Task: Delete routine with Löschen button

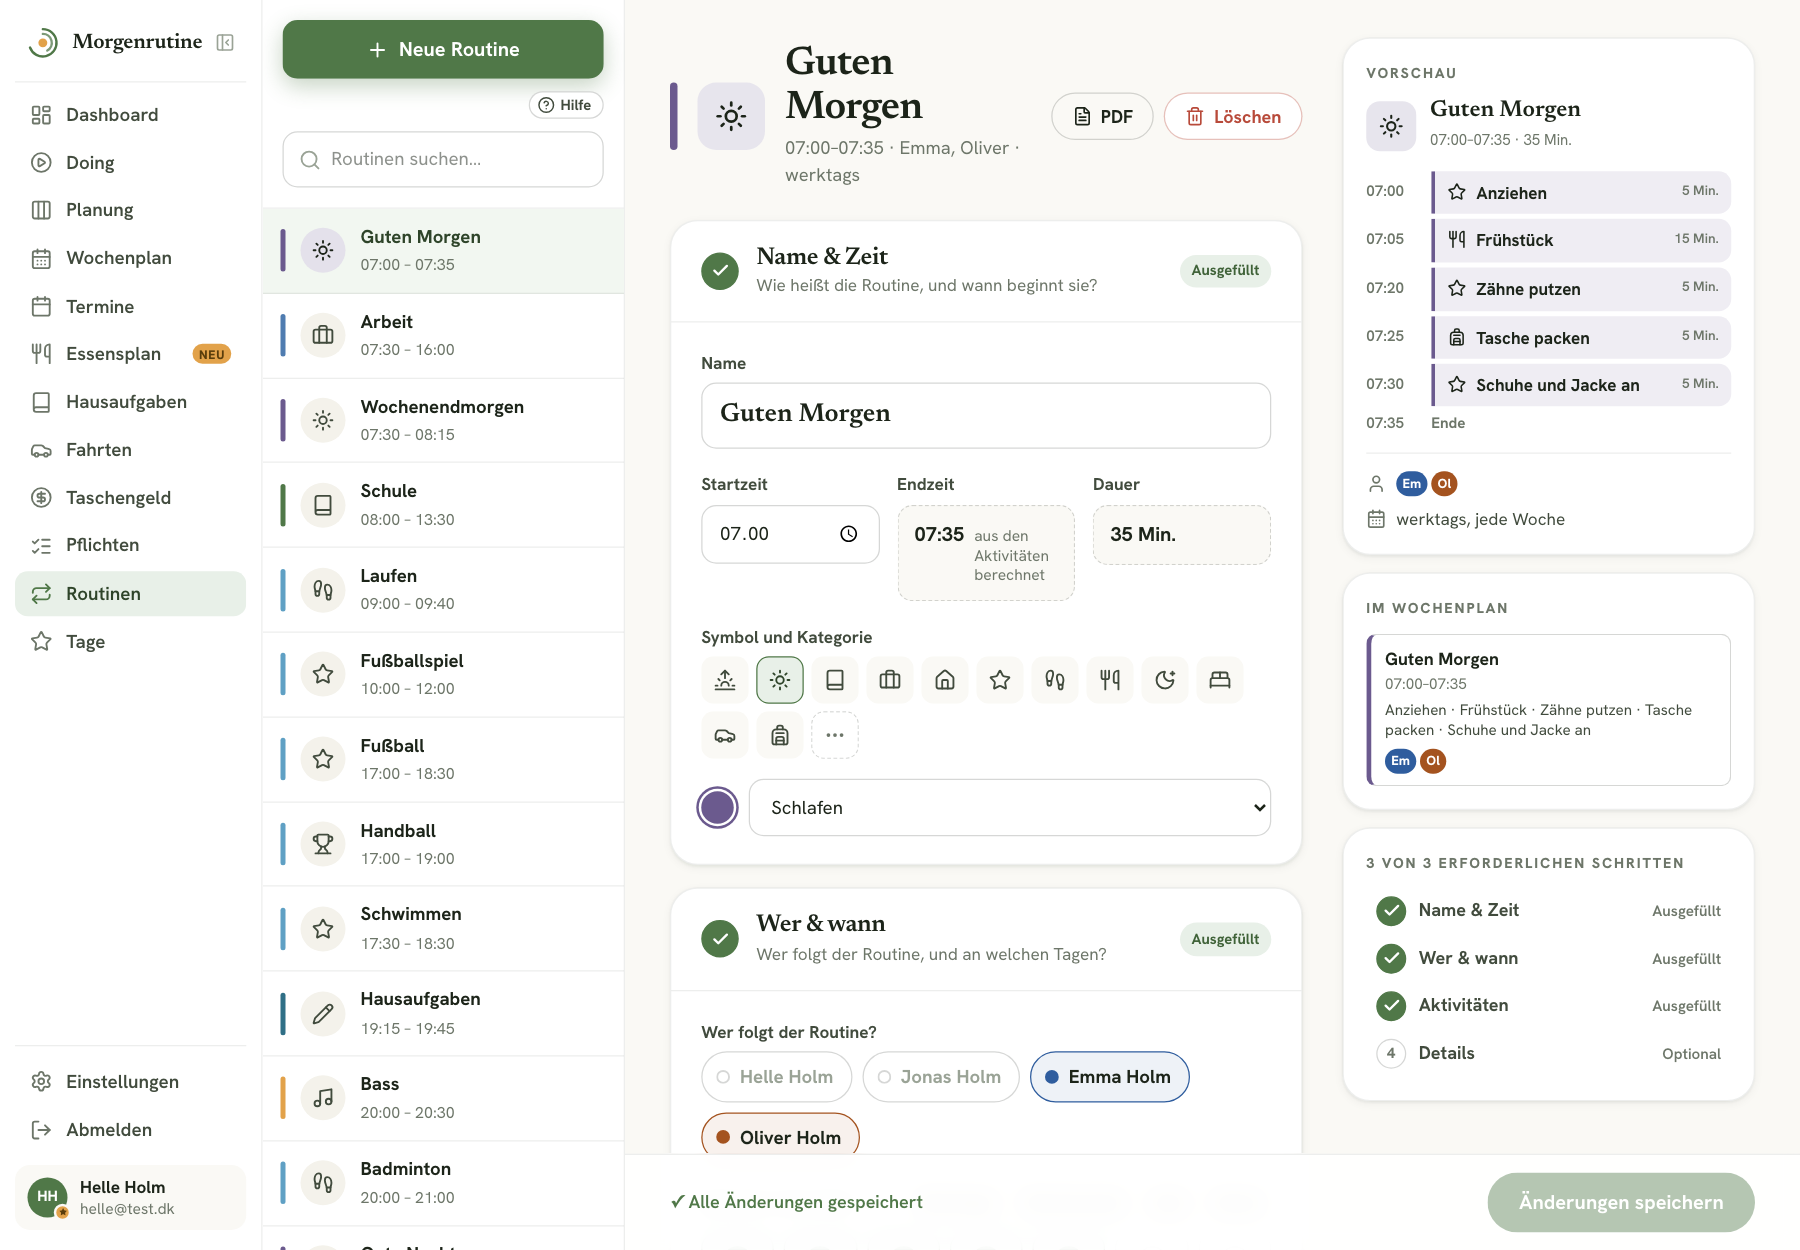Action: (x=1232, y=117)
